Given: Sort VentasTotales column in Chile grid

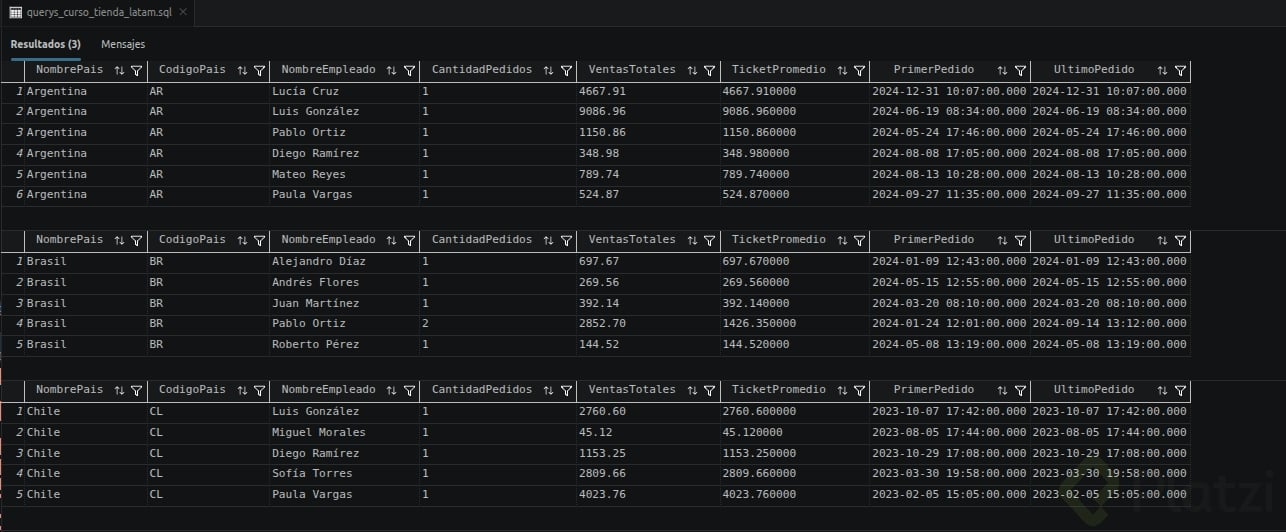Looking at the screenshot, I should 692,390.
